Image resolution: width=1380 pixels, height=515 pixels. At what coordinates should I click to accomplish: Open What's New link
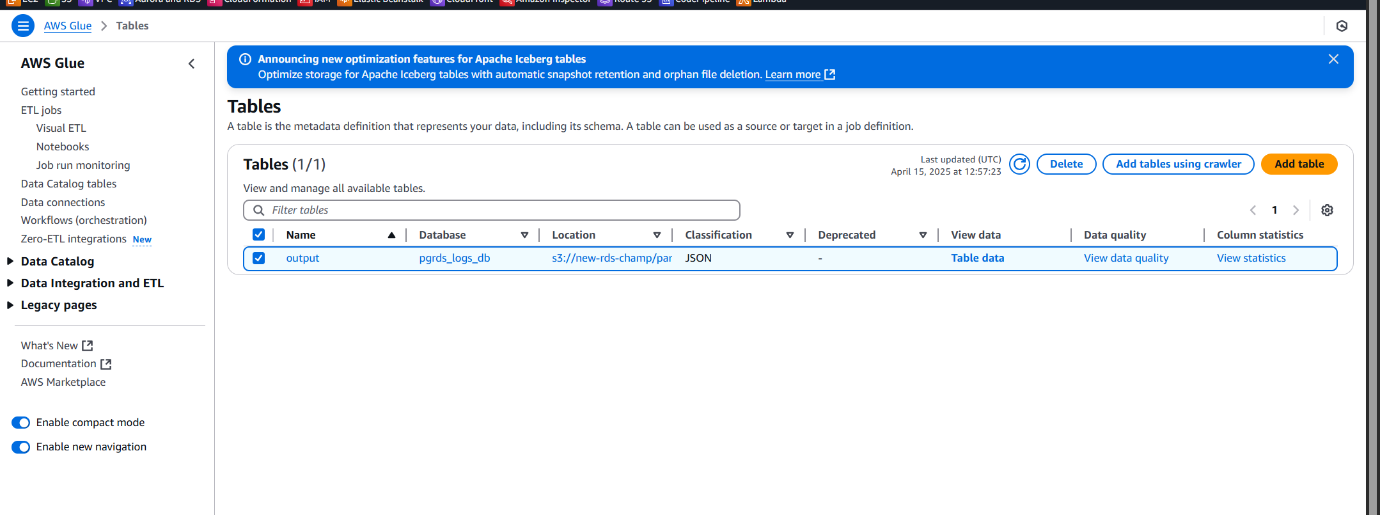click(x=49, y=346)
